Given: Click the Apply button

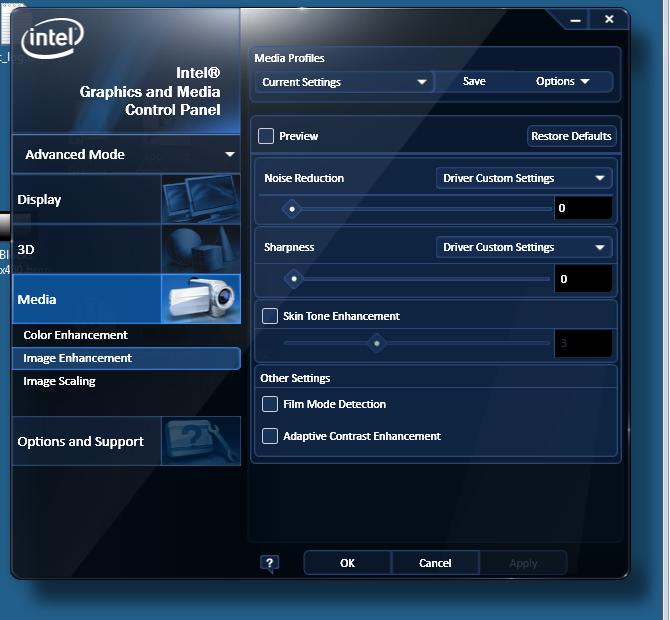Looking at the screenshot, I should (523, 563).
